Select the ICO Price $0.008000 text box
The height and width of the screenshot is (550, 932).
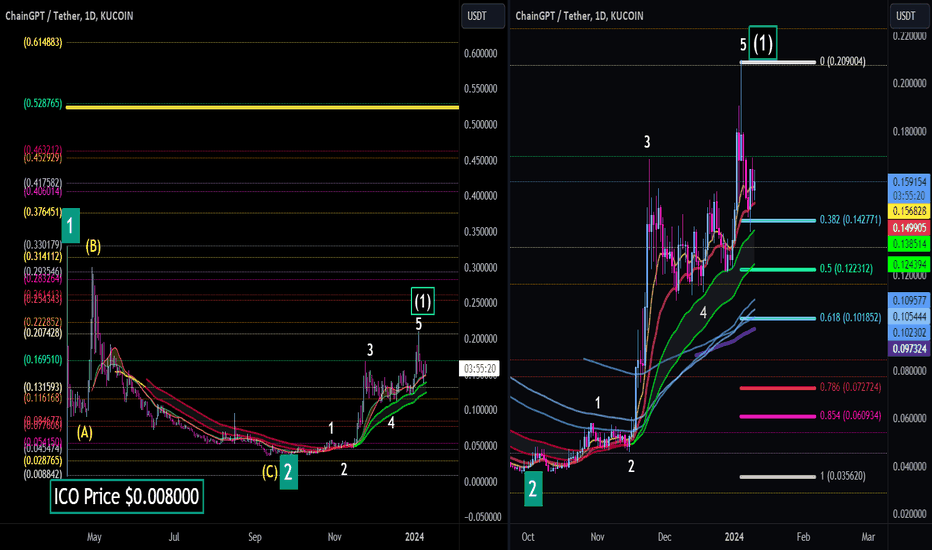[x=127, y=496]
